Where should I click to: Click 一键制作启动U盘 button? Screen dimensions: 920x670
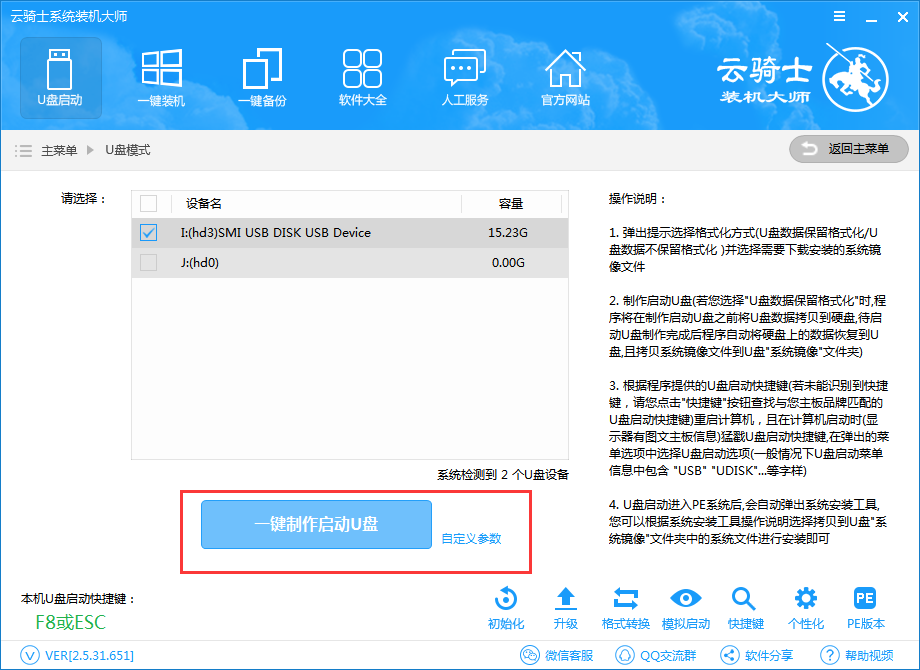(316, 525)
